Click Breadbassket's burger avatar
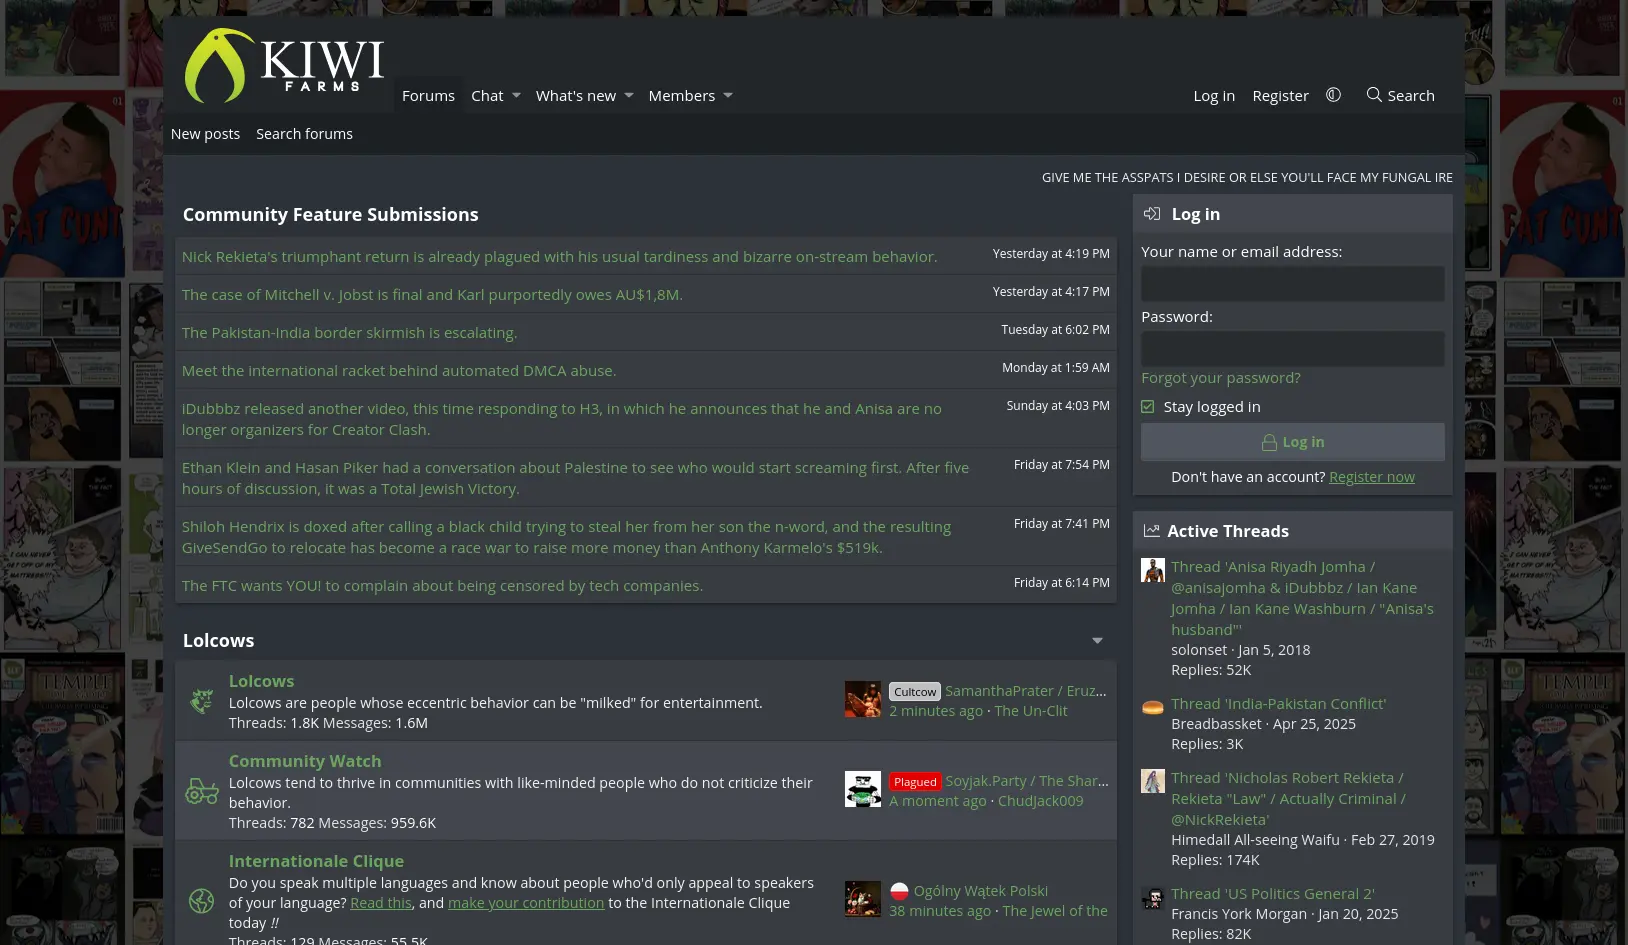Screen dimensions: 1628x945 [x=1153, y=707]
